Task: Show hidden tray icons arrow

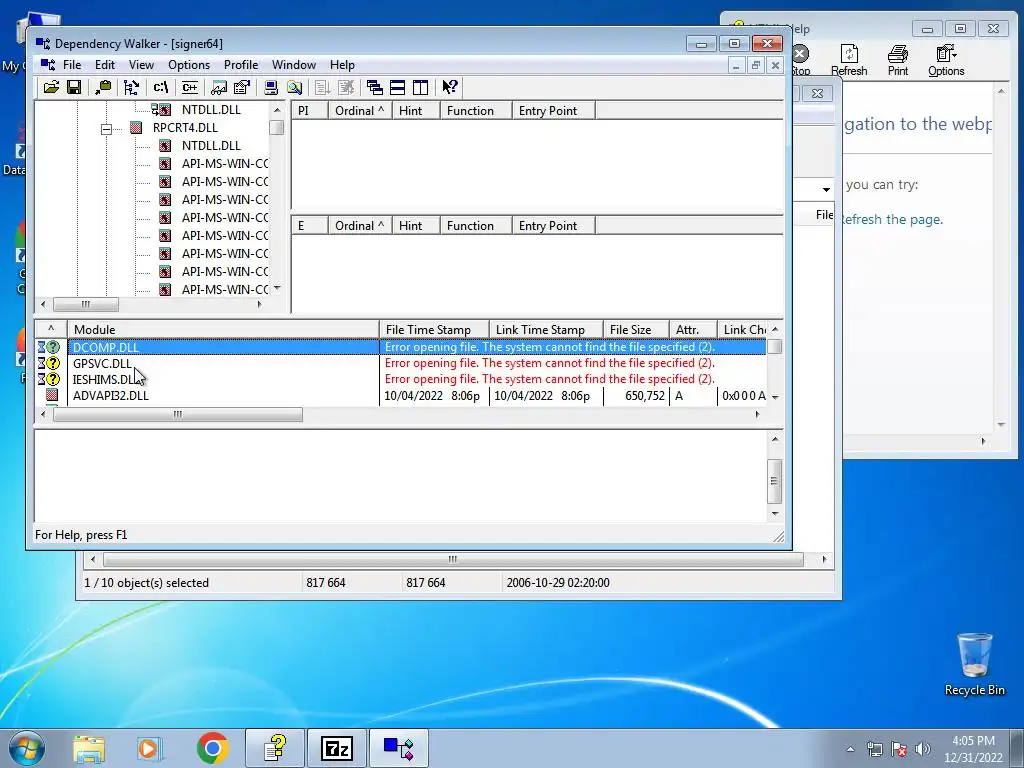Action: pos(850,749)
